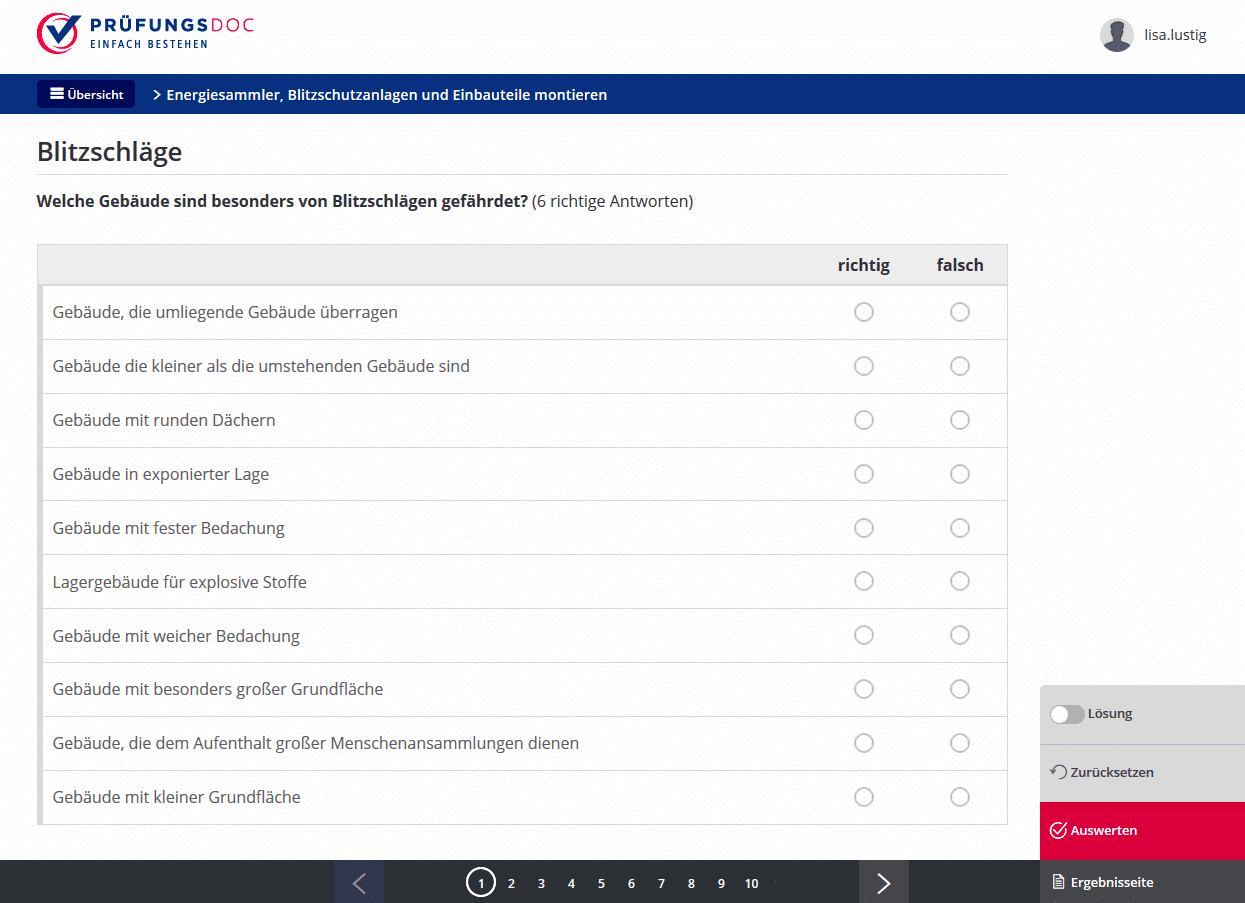Click the breadcrumb Energiesammler, Blitzschutzanlagen chapter
Viewport: 1245px width, 903px height.
[386, 95]
